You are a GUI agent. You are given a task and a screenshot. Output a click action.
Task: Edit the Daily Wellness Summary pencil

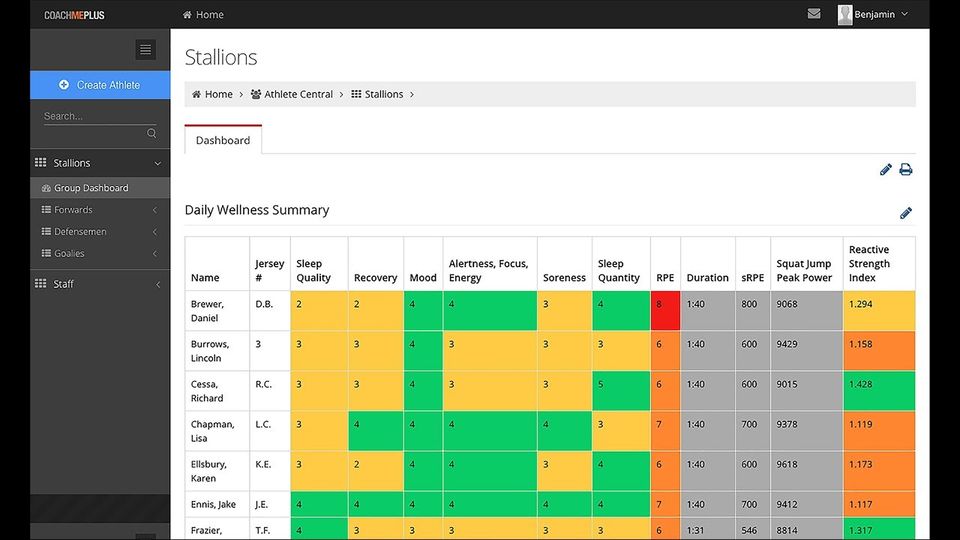[906, 213]
